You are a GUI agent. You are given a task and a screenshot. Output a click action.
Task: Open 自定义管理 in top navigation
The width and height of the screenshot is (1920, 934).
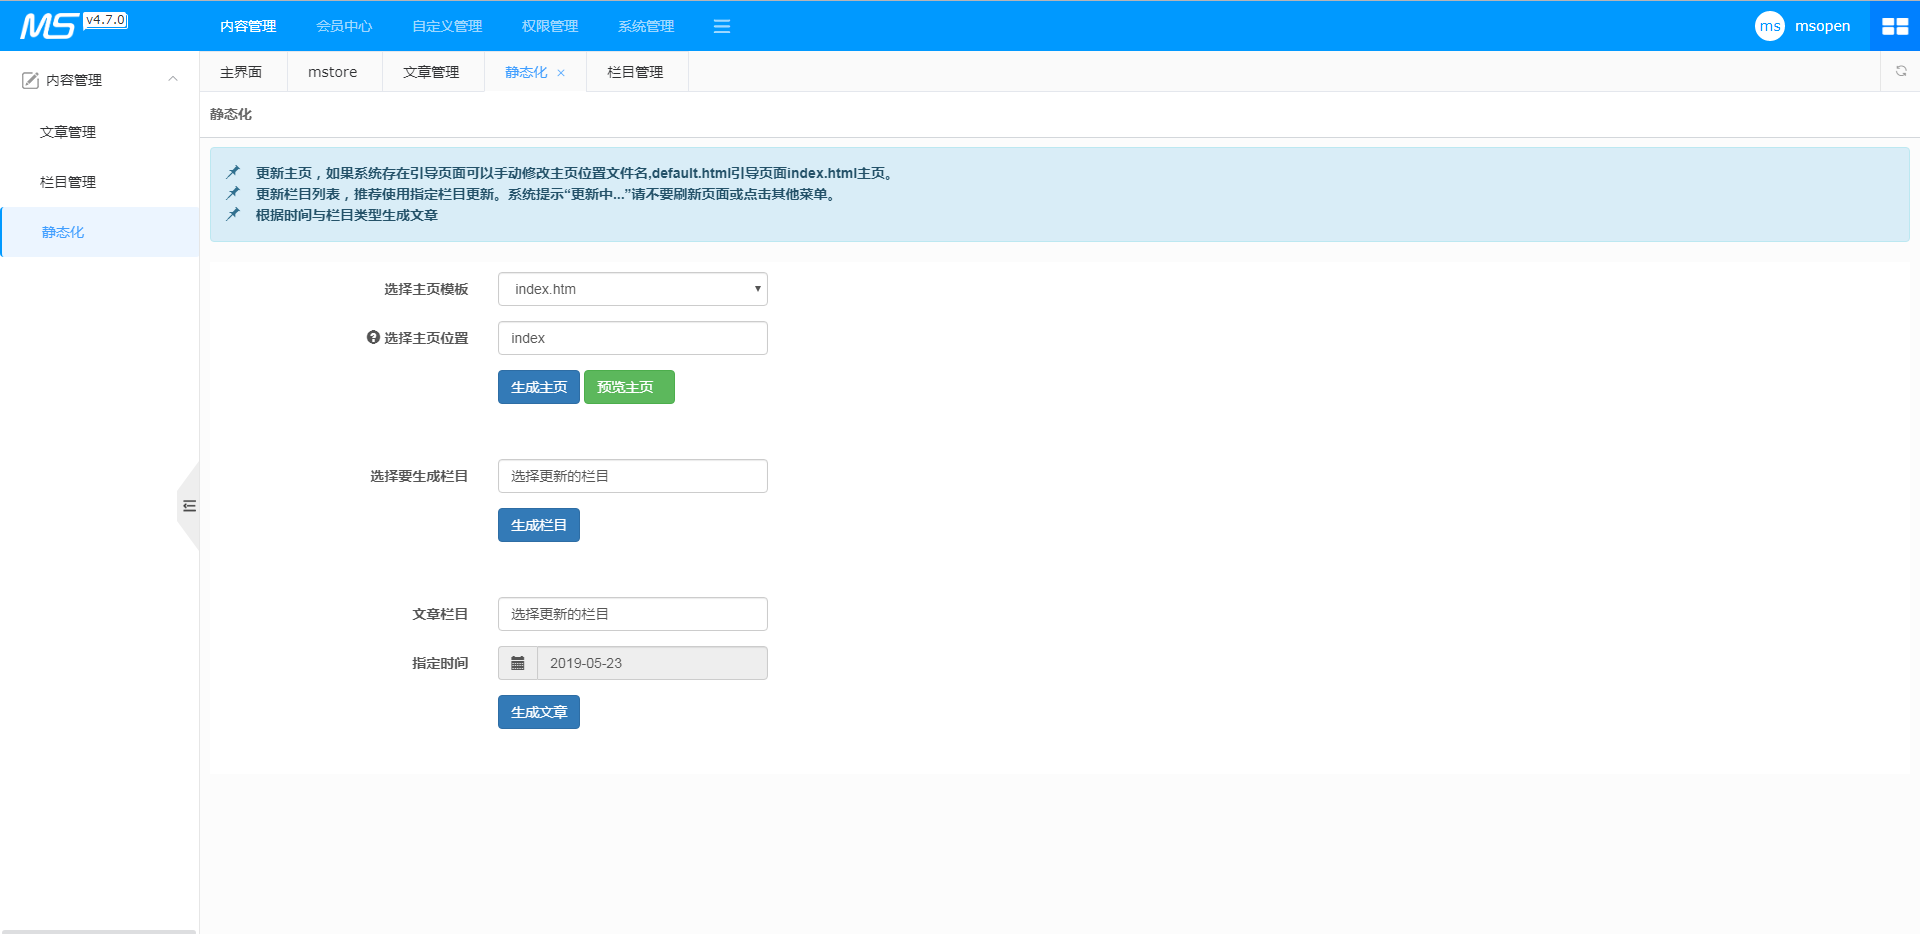pos(447,26)
